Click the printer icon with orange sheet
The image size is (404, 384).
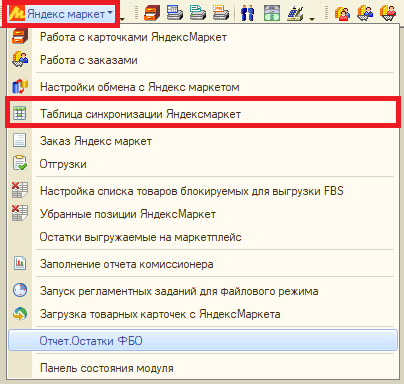point(221,13)
